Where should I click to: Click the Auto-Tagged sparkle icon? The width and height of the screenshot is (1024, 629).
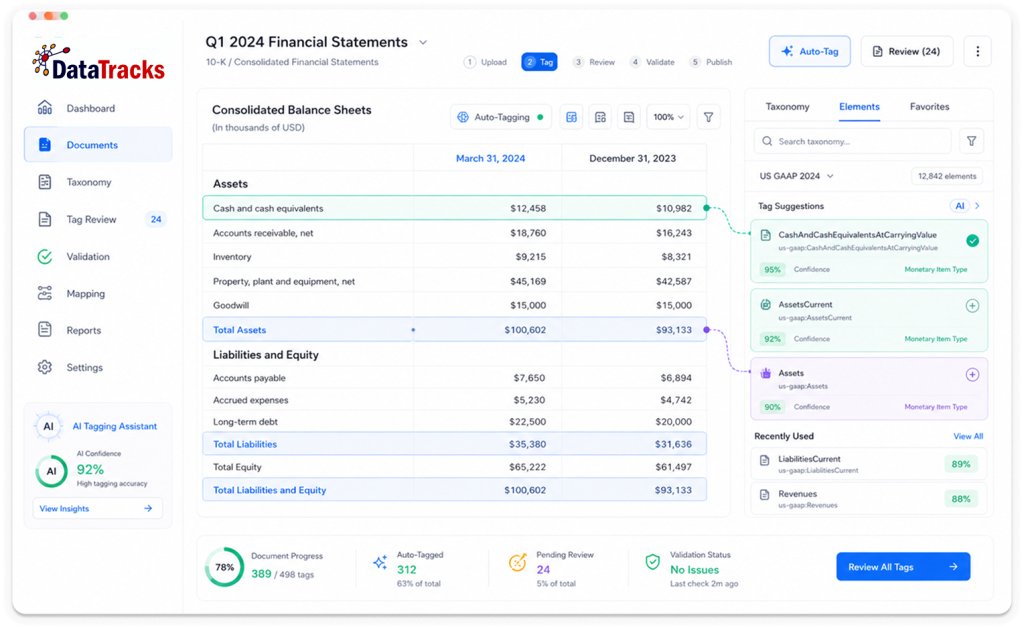pyautogui.click(x=380, y=562)
